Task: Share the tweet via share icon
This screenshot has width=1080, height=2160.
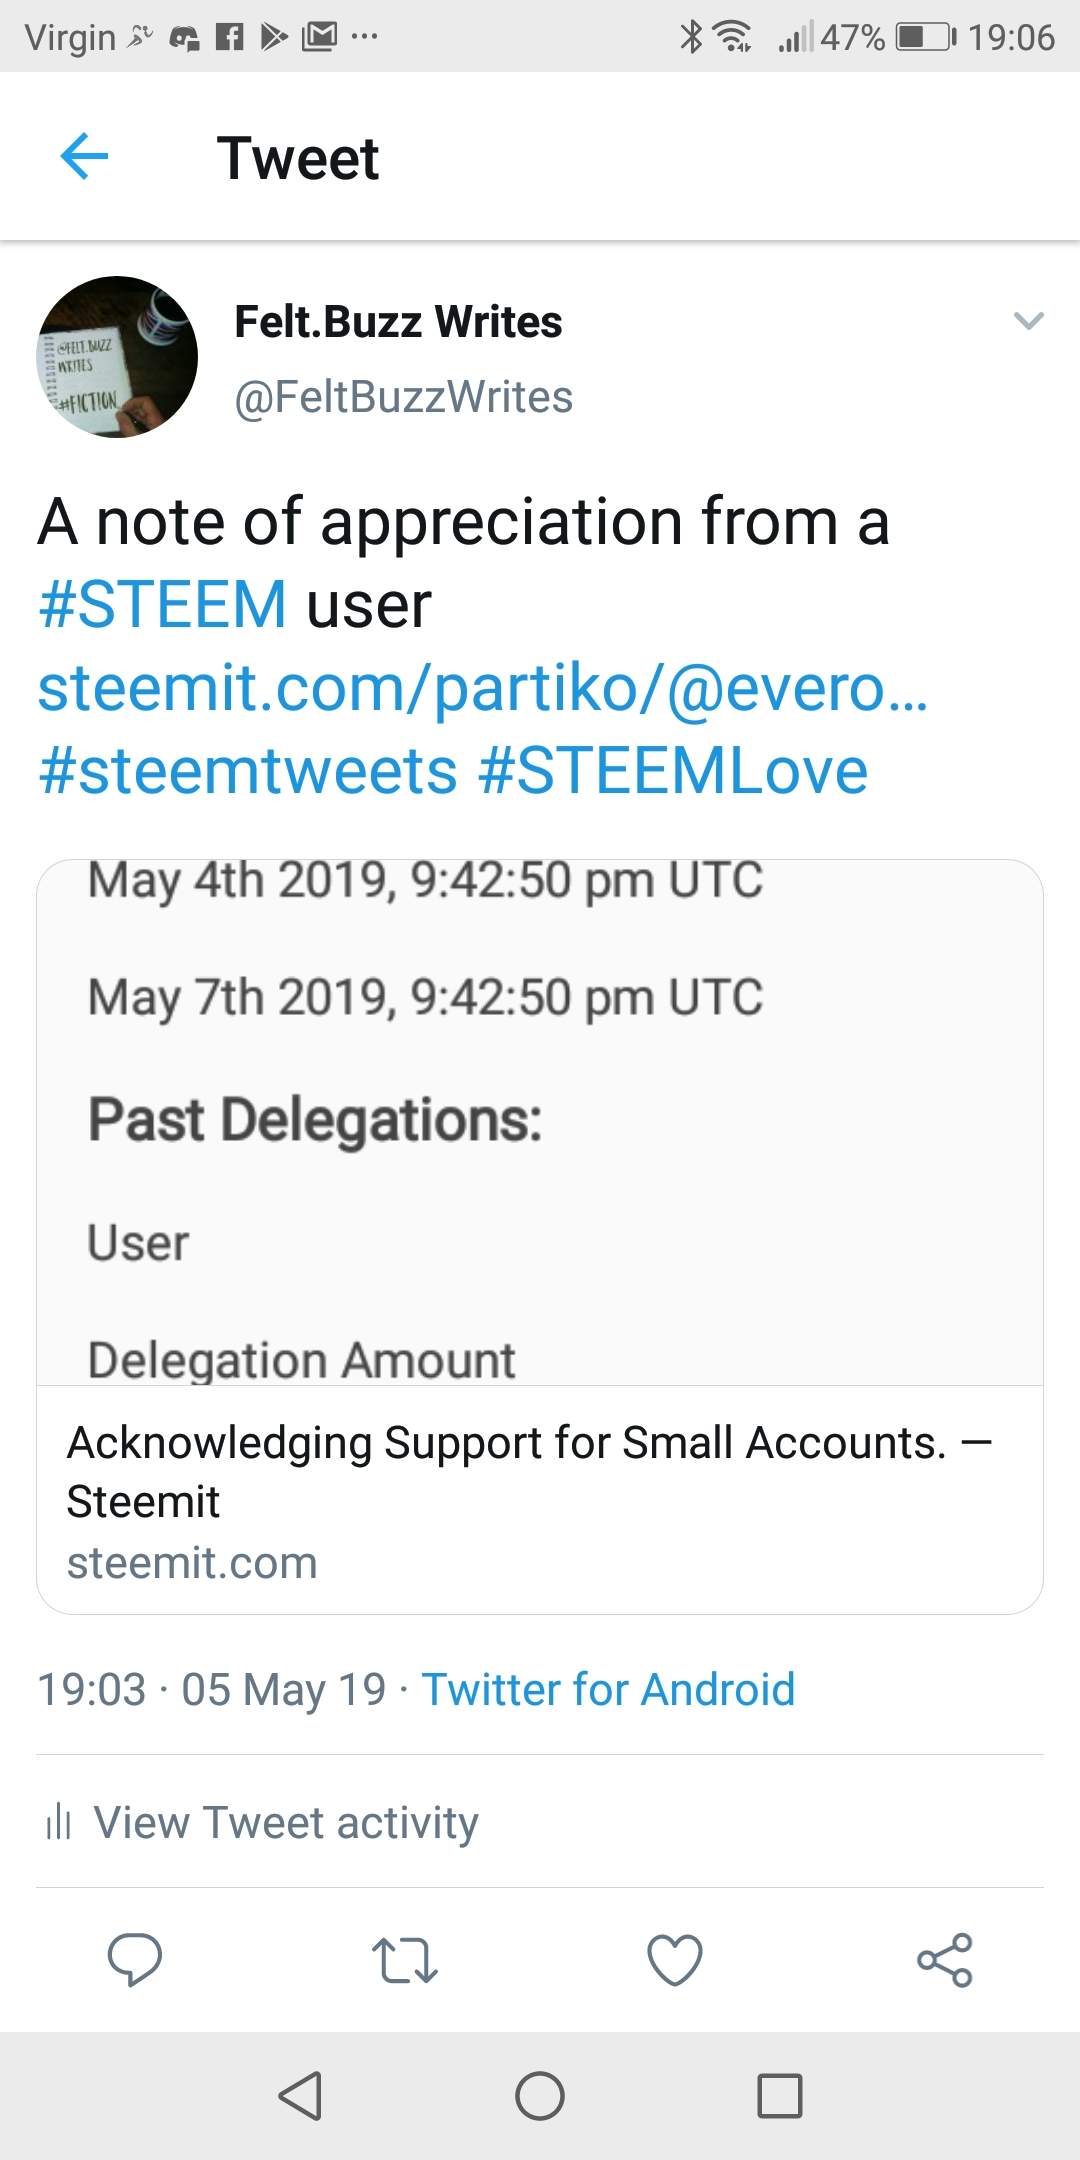Action: tap(945, 1960)
